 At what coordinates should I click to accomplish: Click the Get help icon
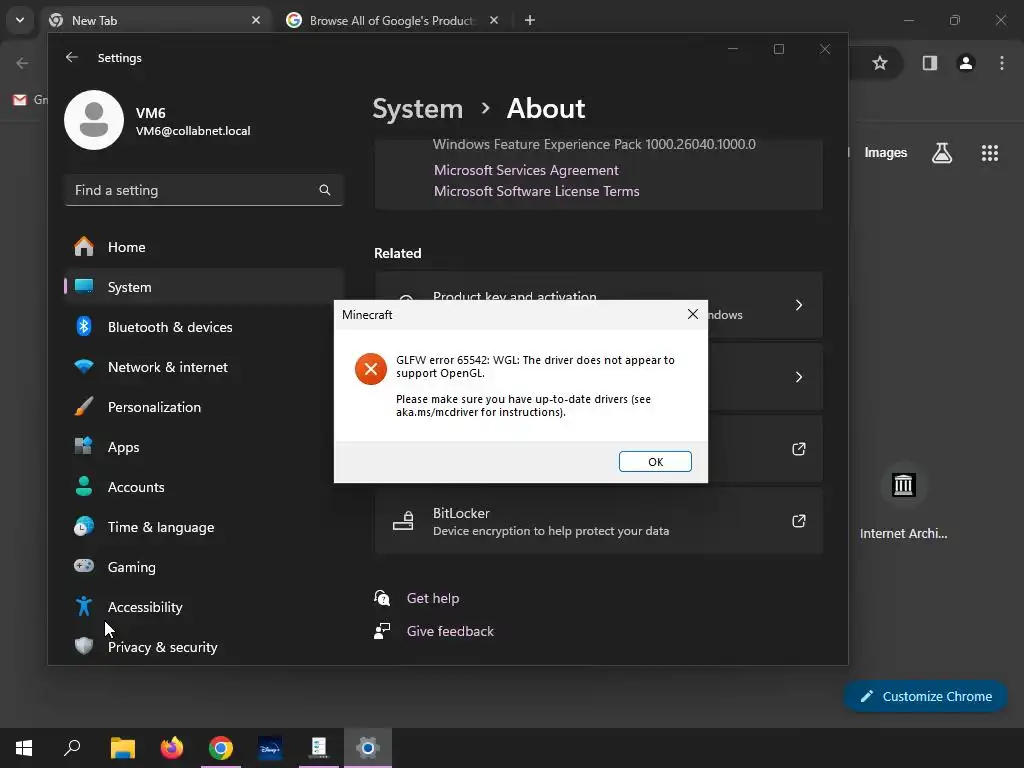tap(382, 598)
